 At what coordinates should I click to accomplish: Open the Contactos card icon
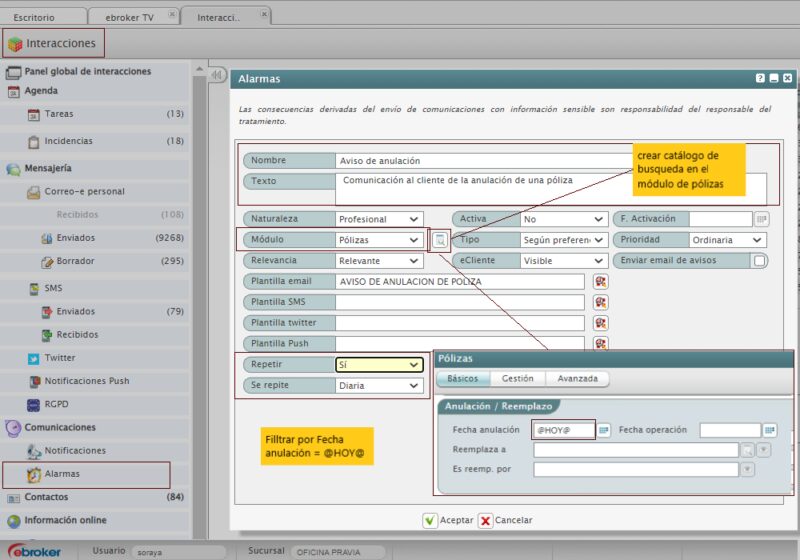13,498
